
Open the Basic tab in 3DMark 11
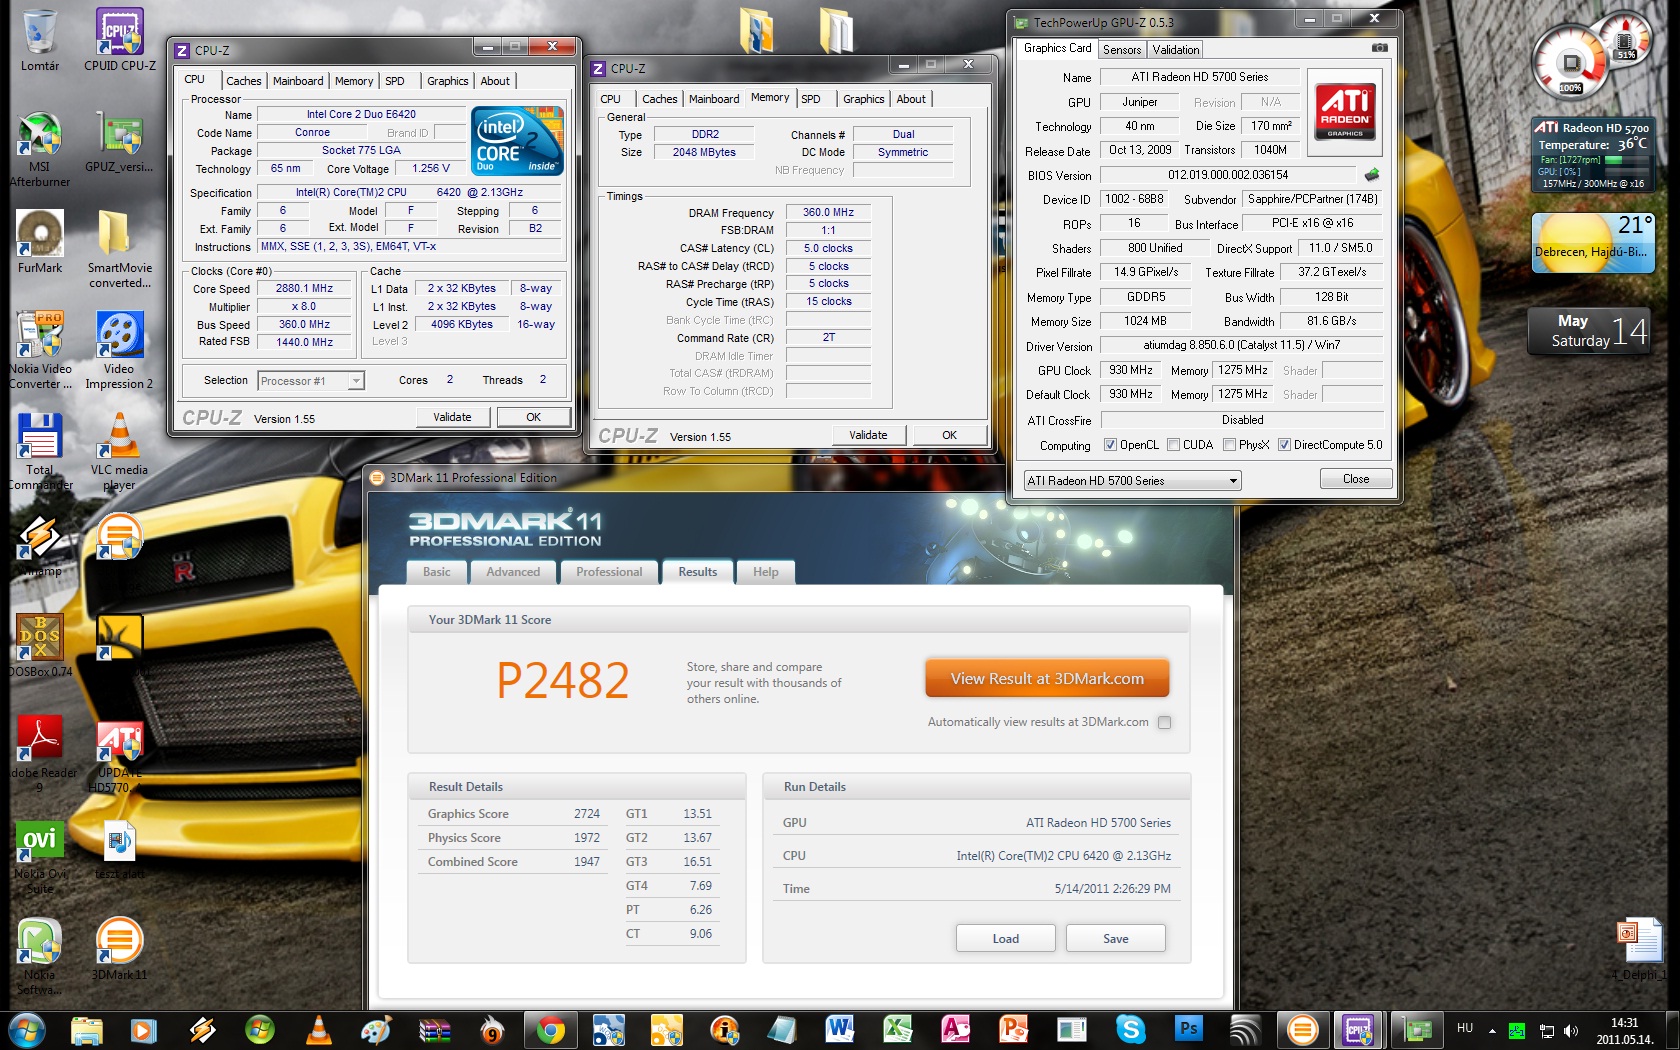(x=437, y=572)
